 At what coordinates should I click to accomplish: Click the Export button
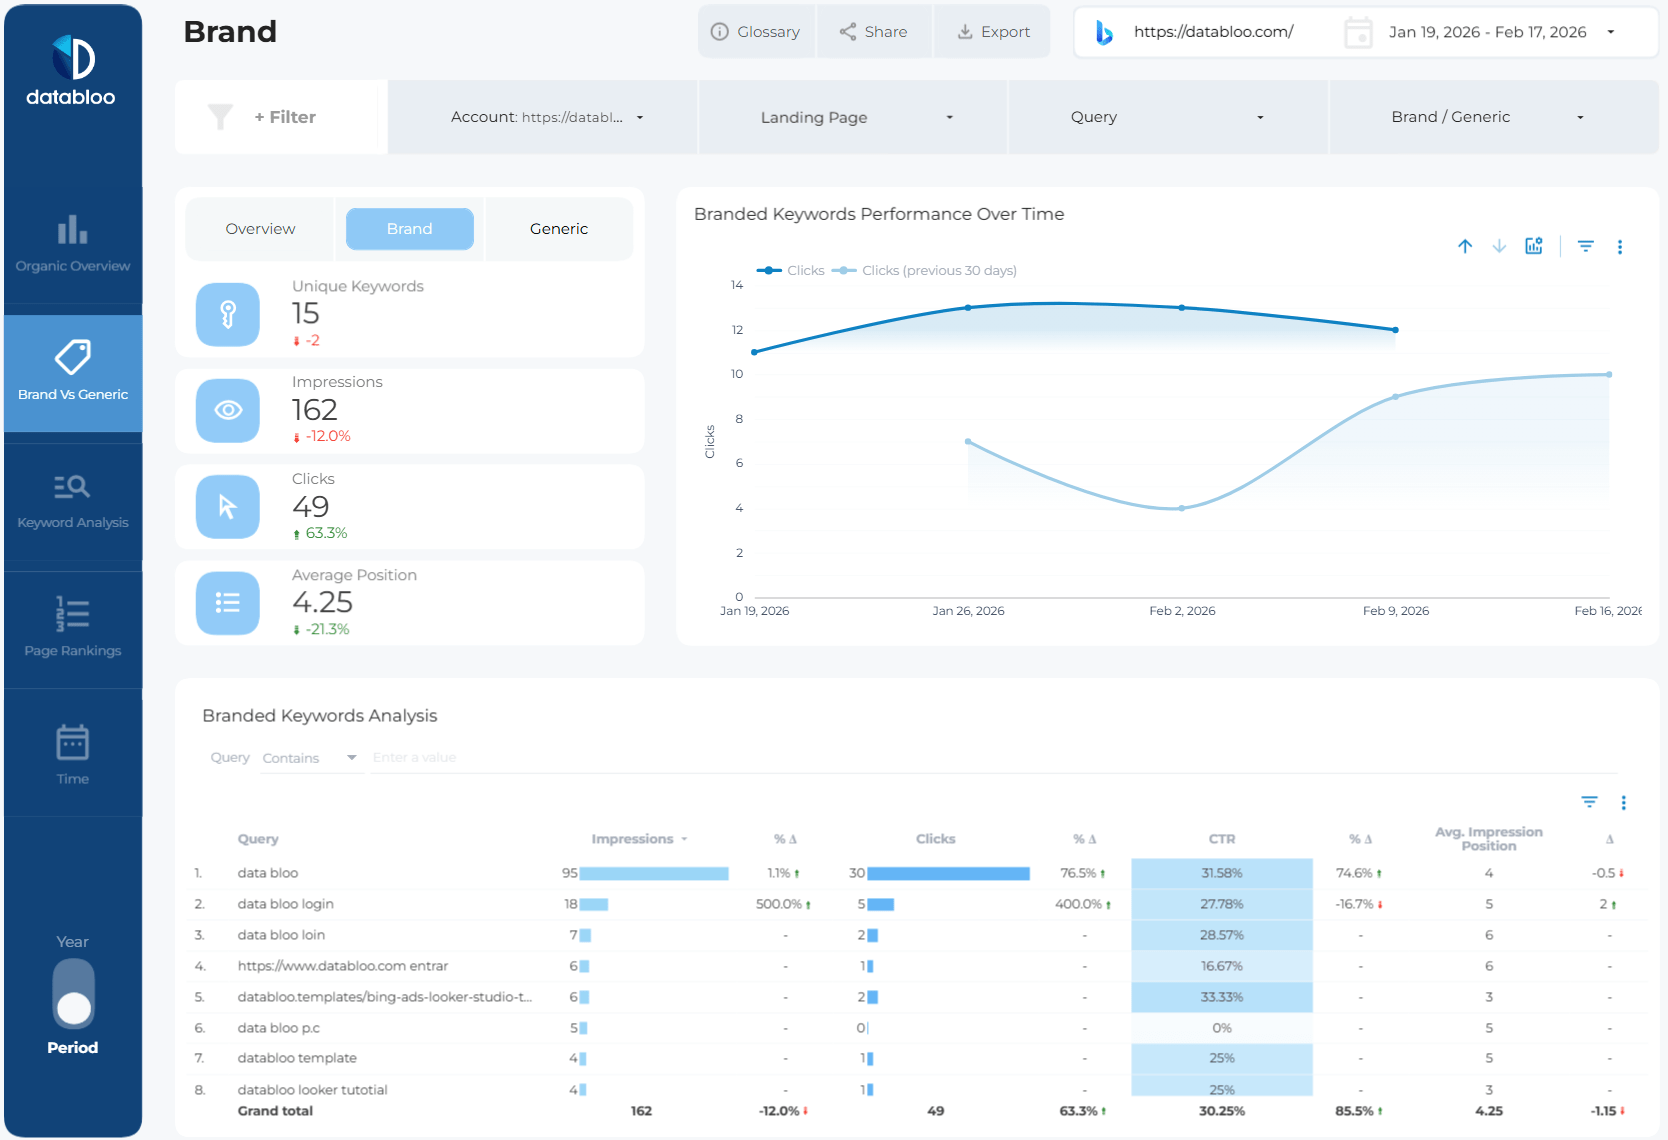point(992,32)
